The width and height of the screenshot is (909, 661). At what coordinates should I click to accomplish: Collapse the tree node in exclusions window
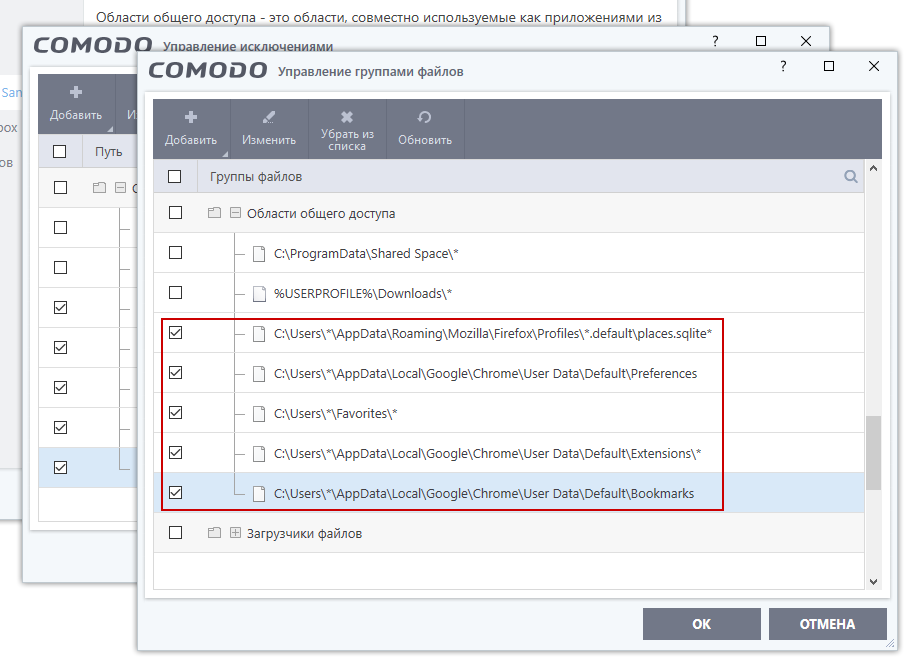coord(121,187)
